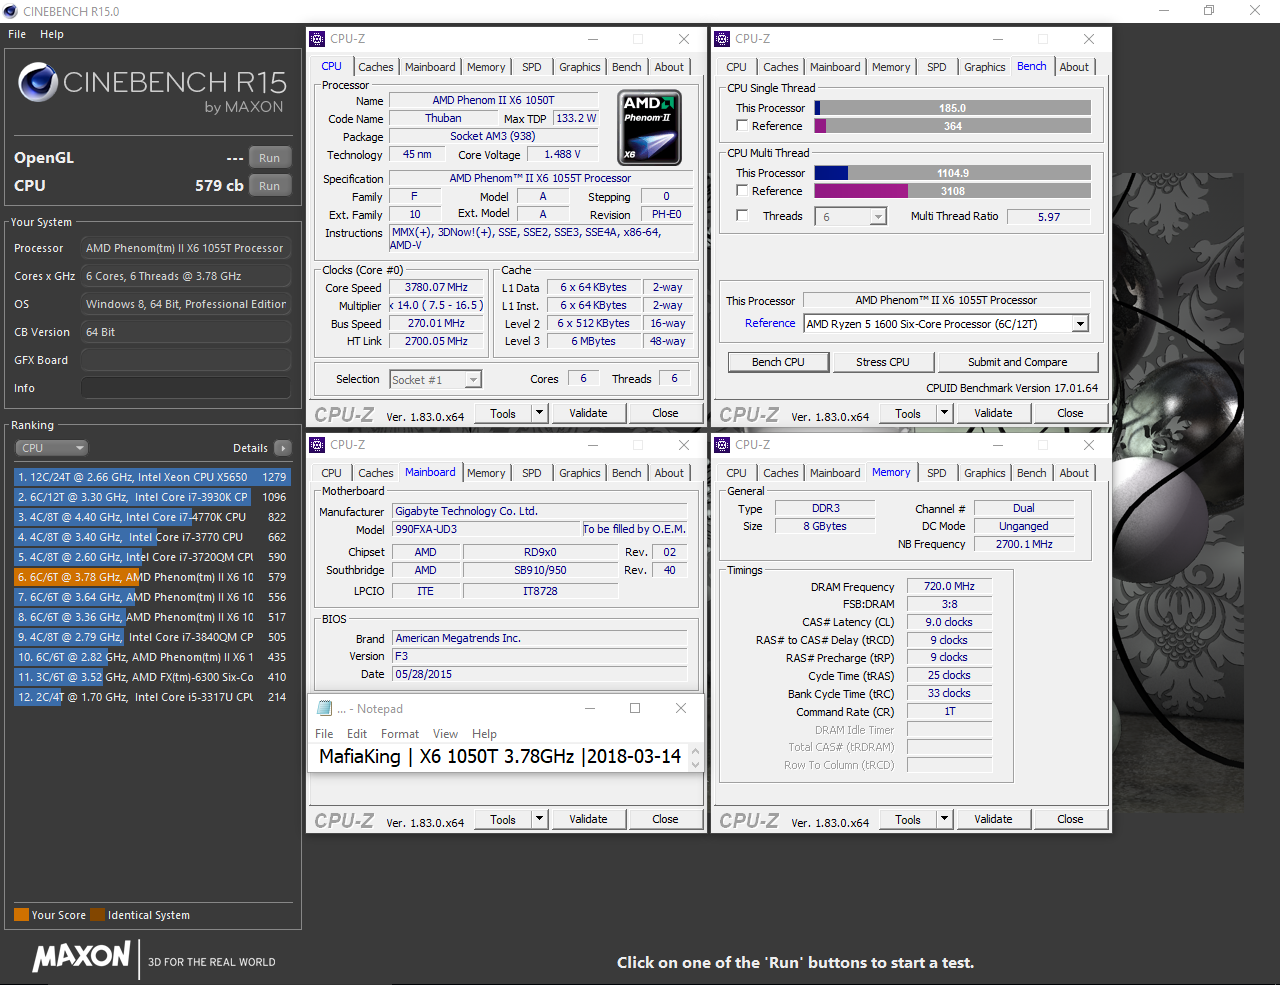Open ranking Details arrow button
The image size is (1280, 985).
pyautogui.click(x=283, y=448)
